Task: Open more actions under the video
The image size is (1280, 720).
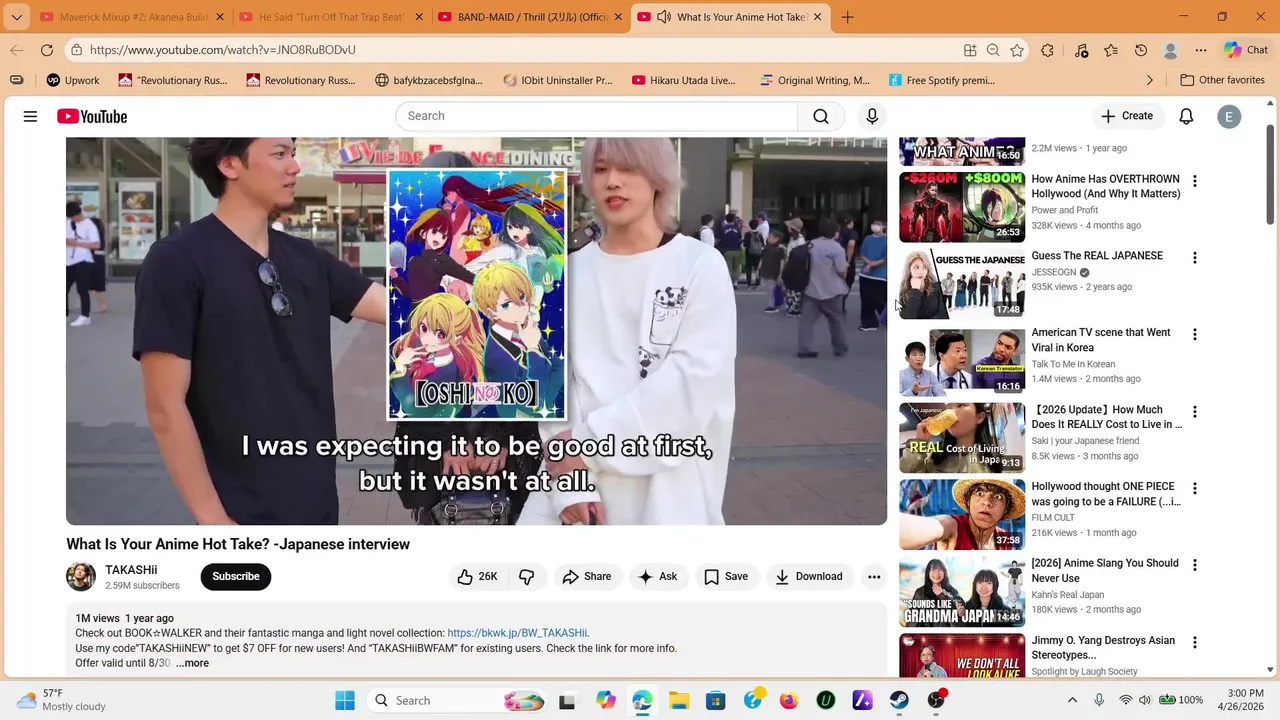Action: point(874,576)
